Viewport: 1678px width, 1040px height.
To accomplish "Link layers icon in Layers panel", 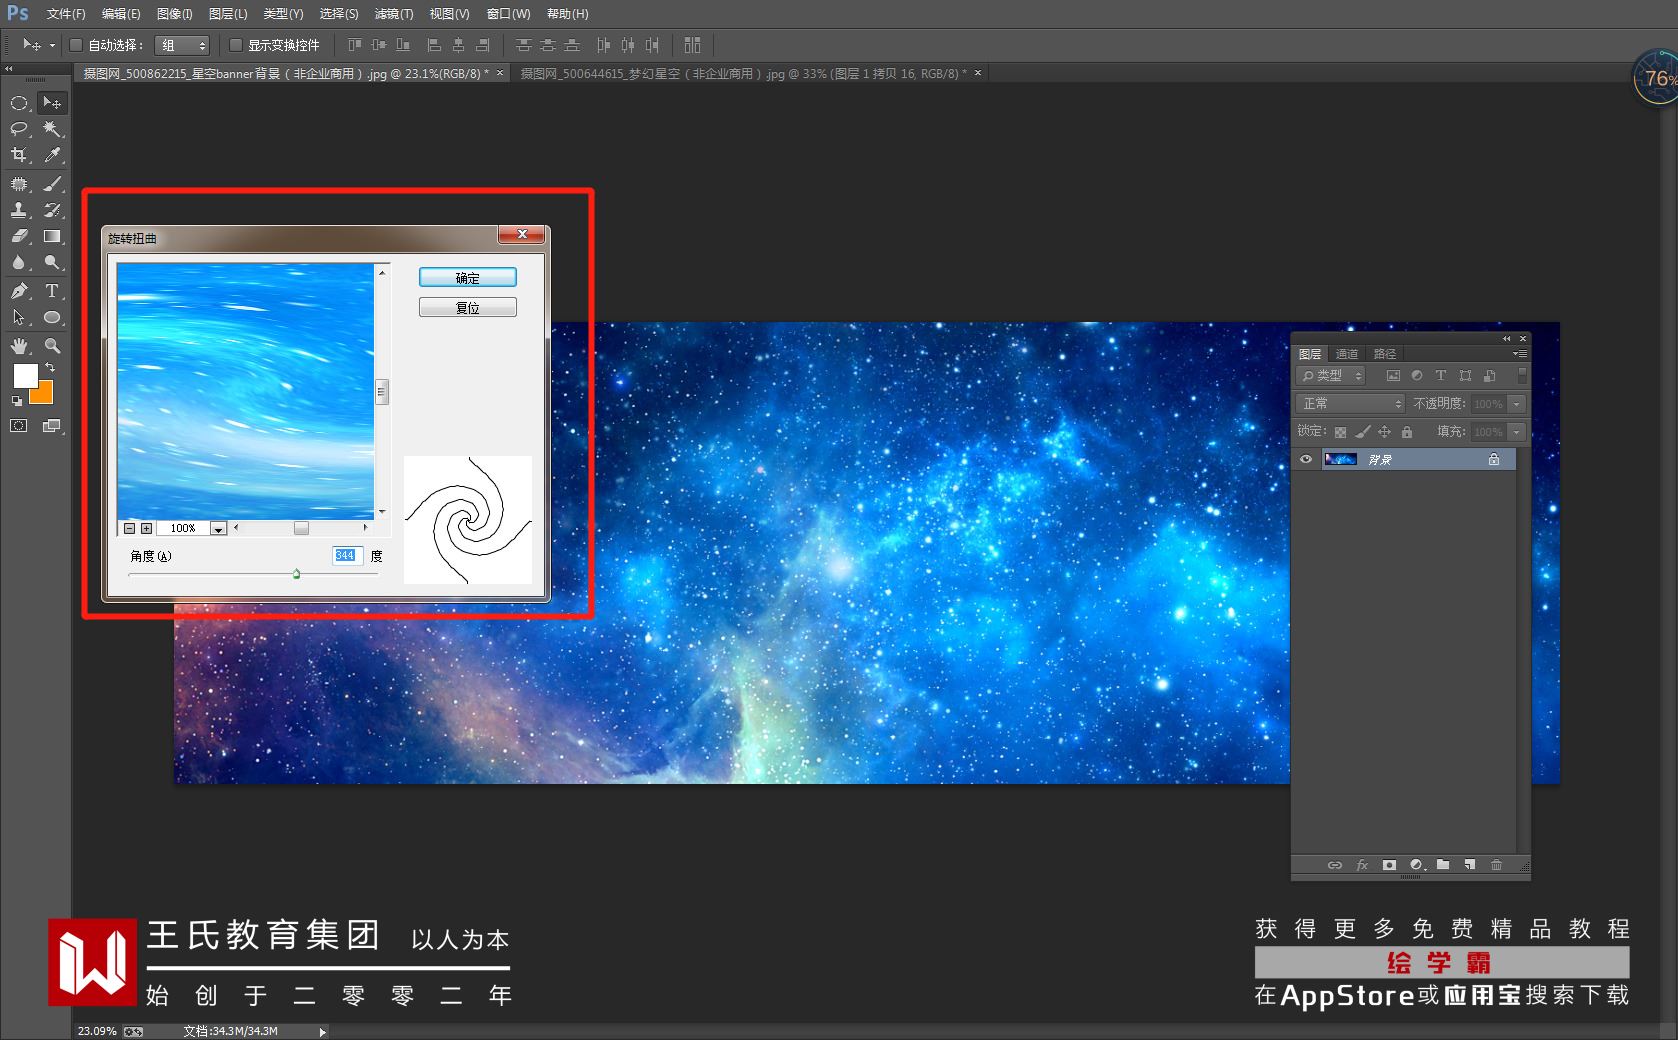I will pyautogui.click(x=1335, y=865).
